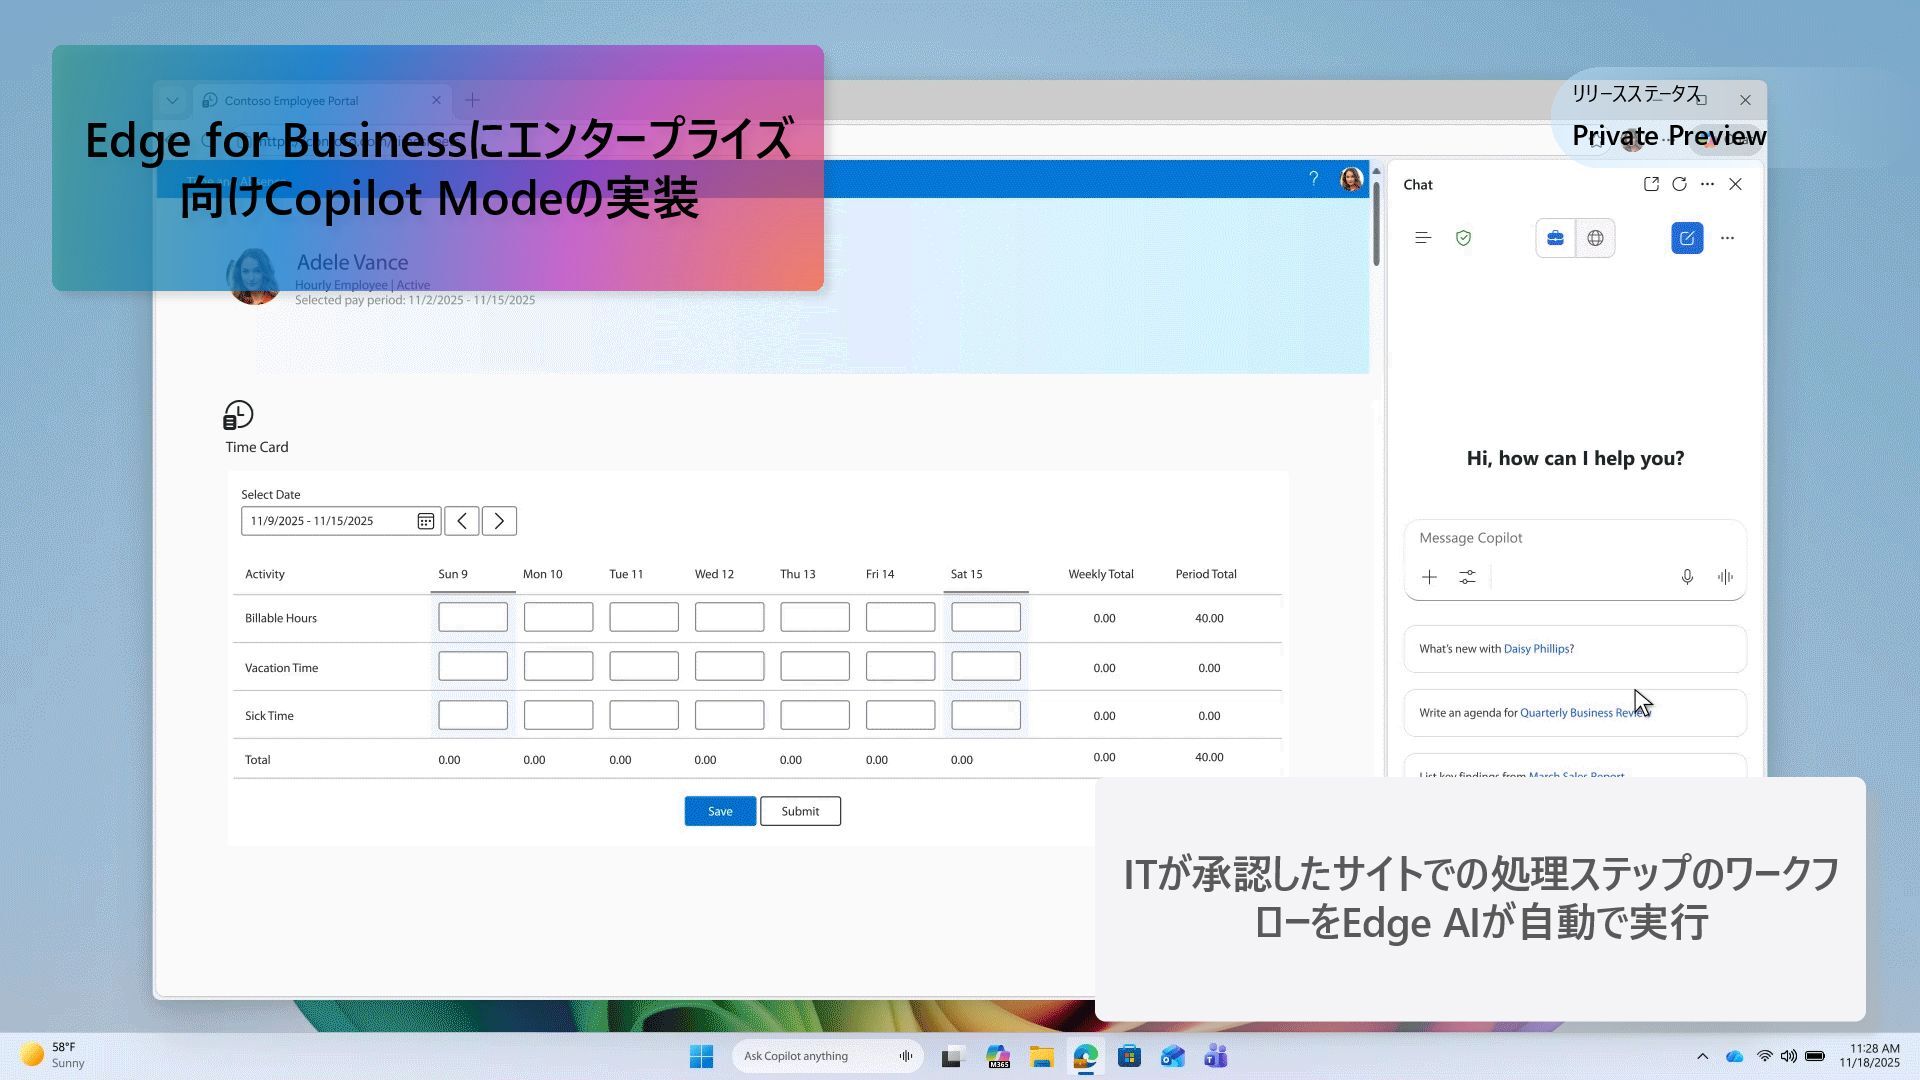Open the chat history hamburger menu
The height and width of the screenshot is (1080, 1920).
1423,238
